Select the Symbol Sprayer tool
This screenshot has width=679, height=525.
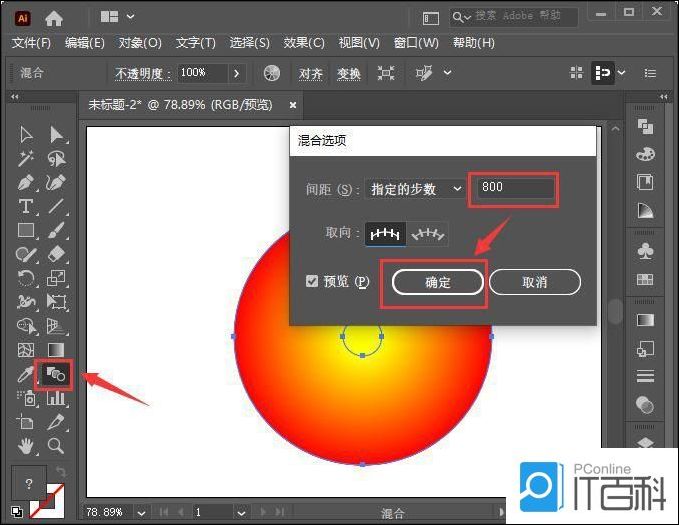(x=26, y=398)
